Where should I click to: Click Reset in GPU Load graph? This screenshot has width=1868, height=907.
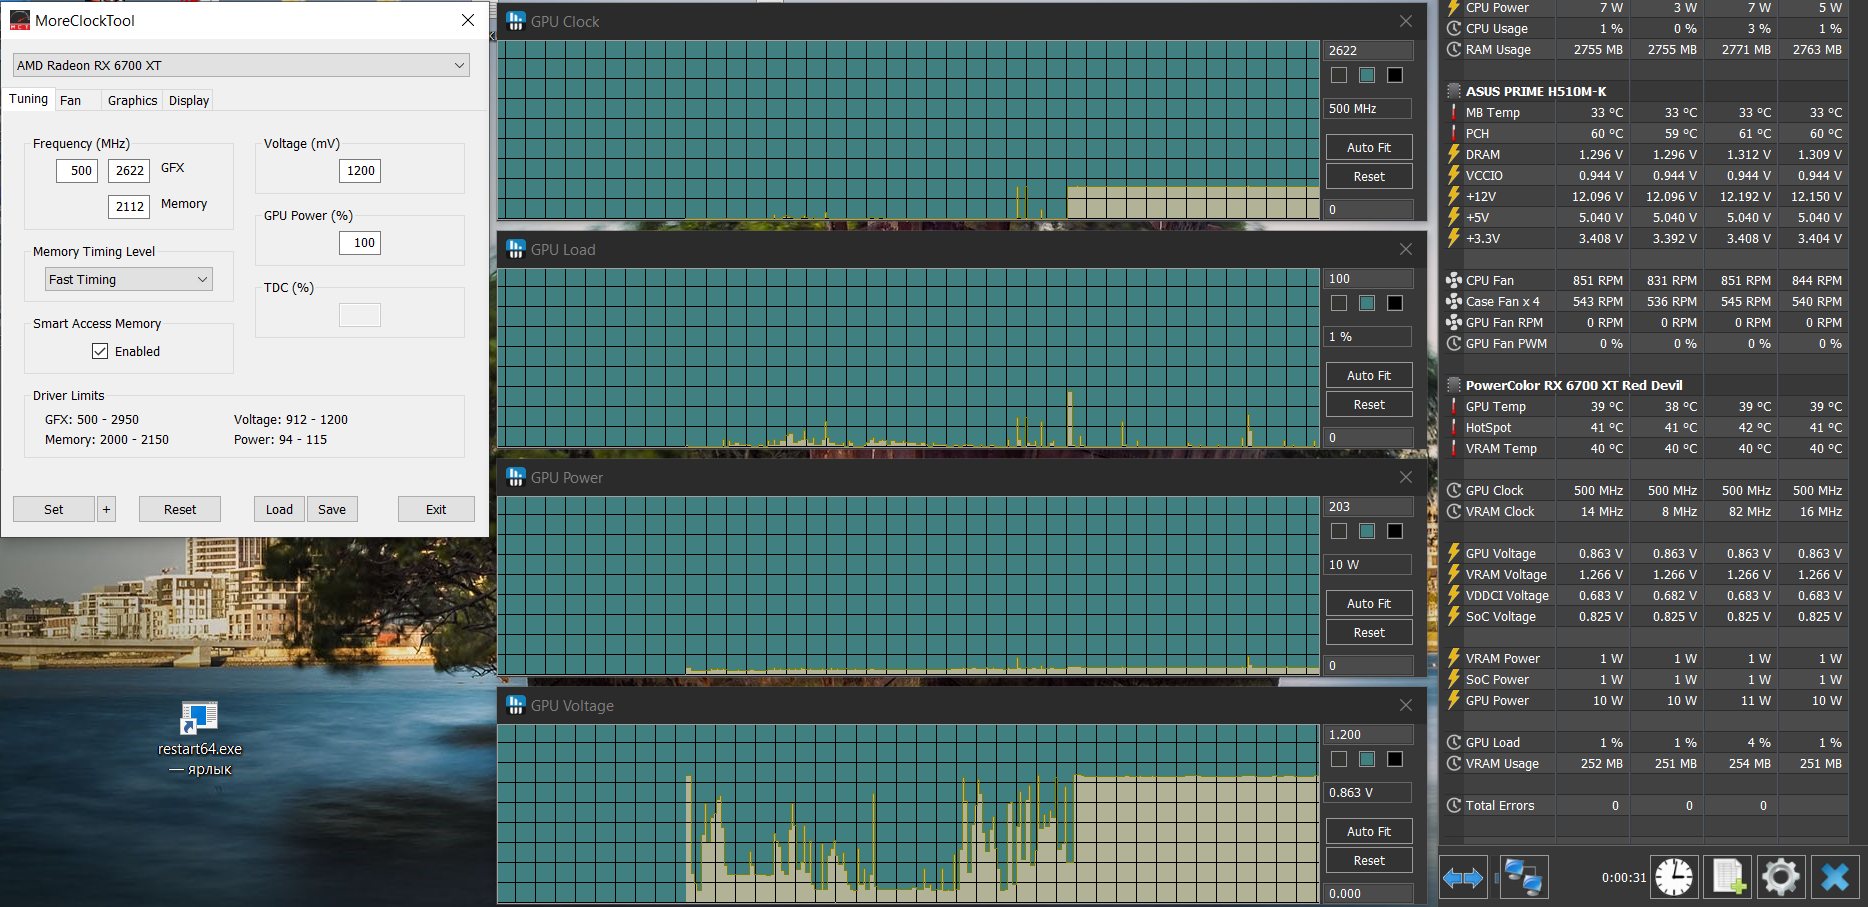pos(1369,404)
